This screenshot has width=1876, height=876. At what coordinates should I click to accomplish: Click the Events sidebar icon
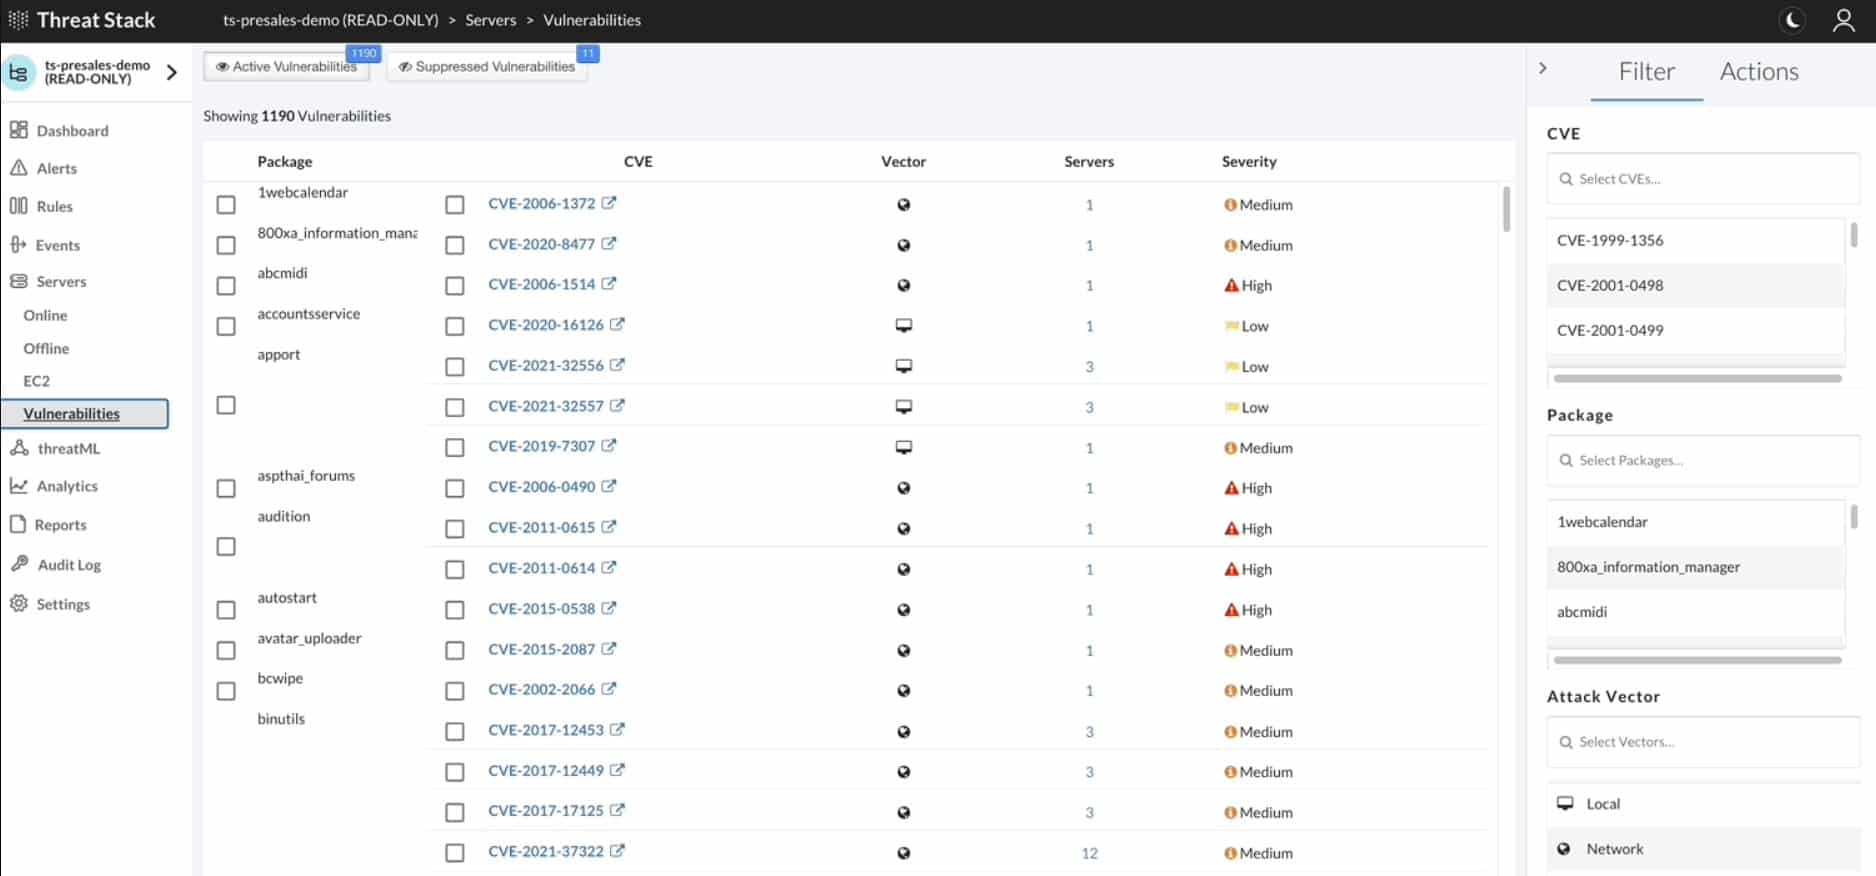tap(18, 244)
